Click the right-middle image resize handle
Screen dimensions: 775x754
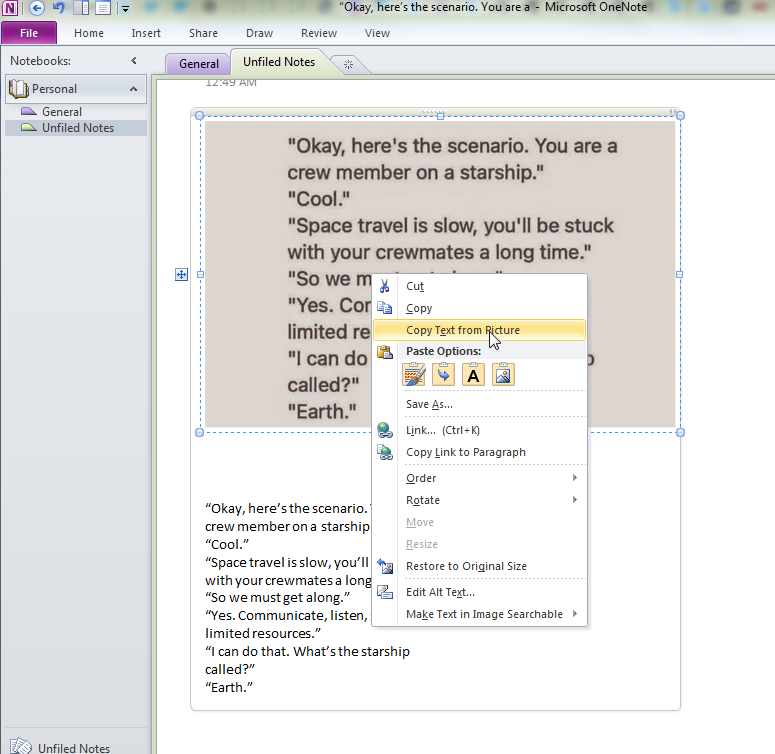click(x=679, y=274)
